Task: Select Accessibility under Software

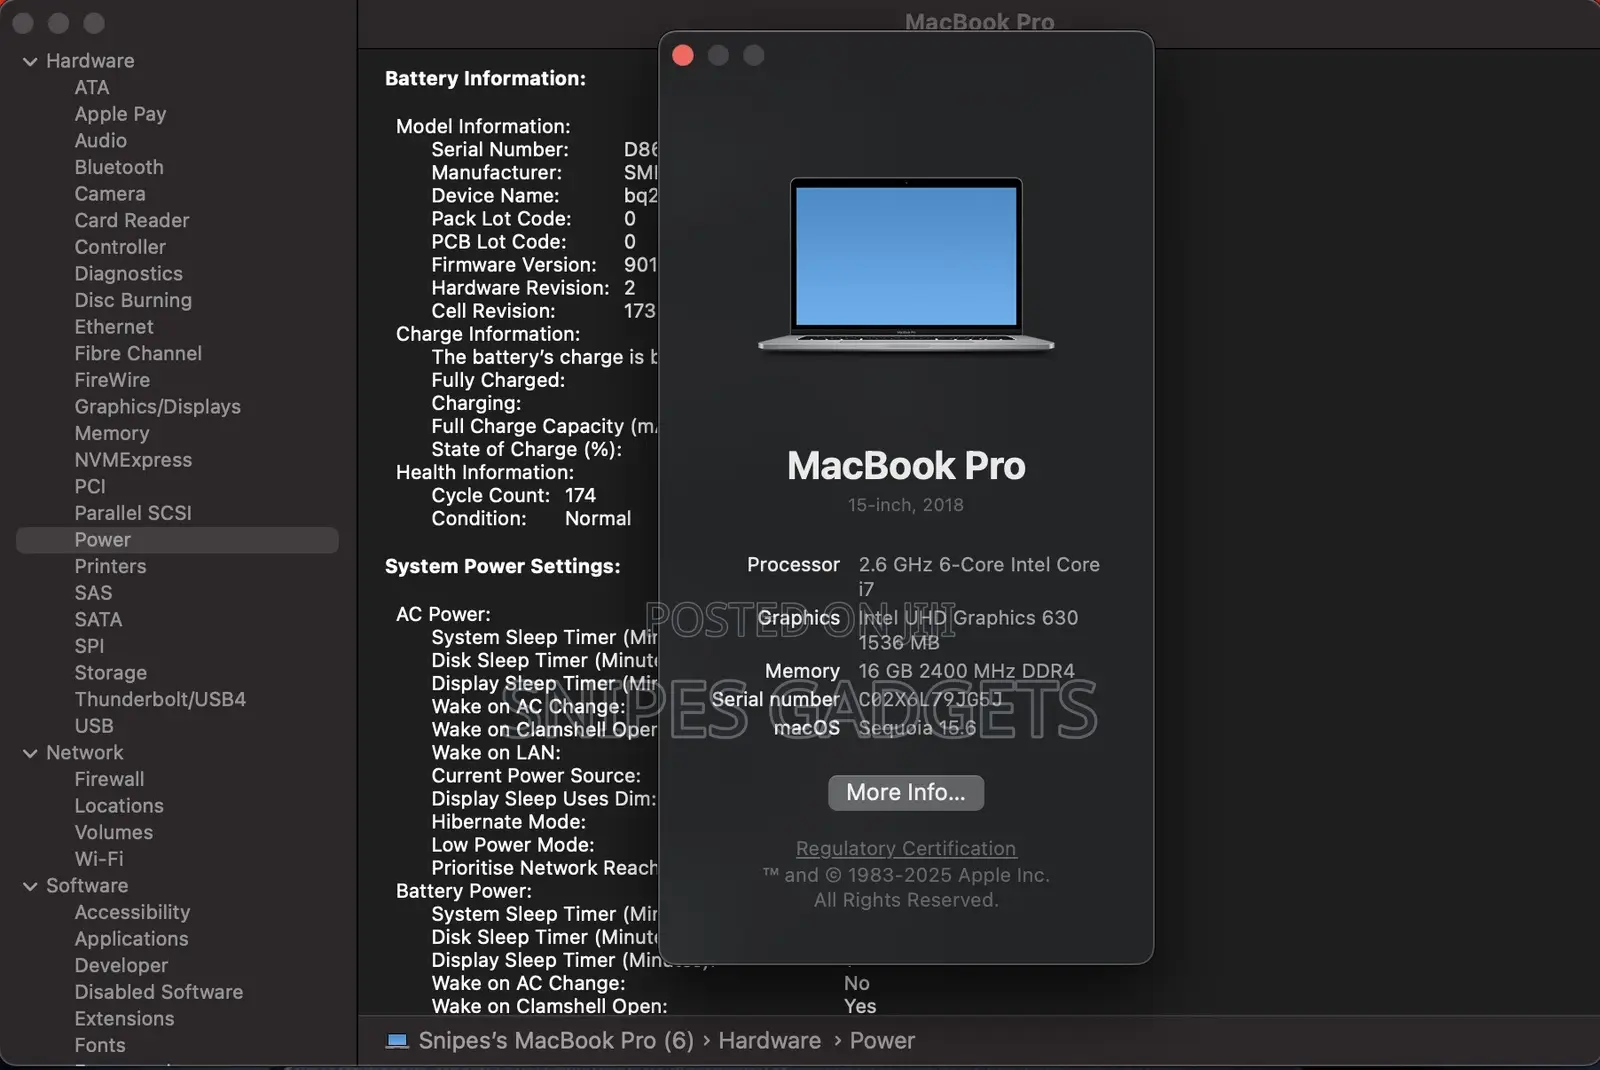Action: (x=132, y=912)
